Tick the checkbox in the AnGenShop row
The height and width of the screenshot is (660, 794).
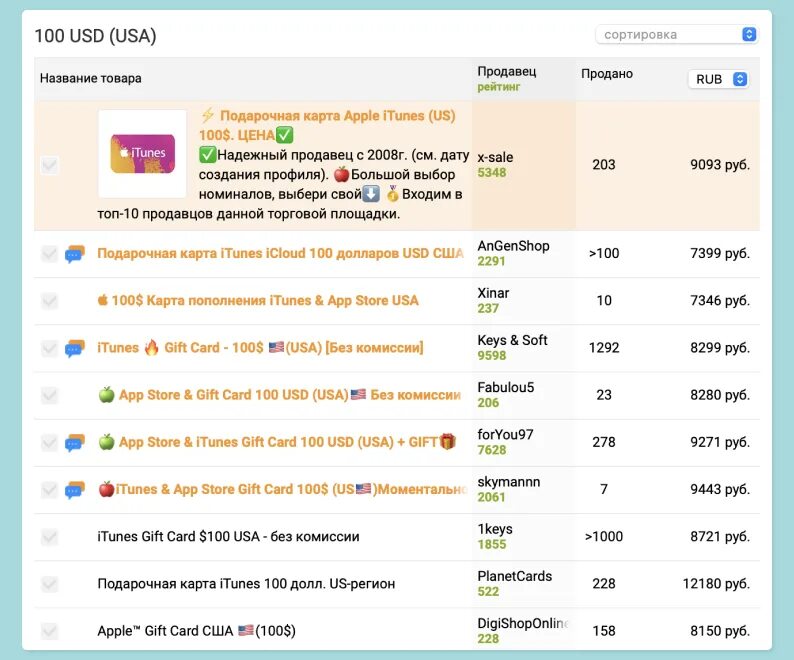(50, 253)
